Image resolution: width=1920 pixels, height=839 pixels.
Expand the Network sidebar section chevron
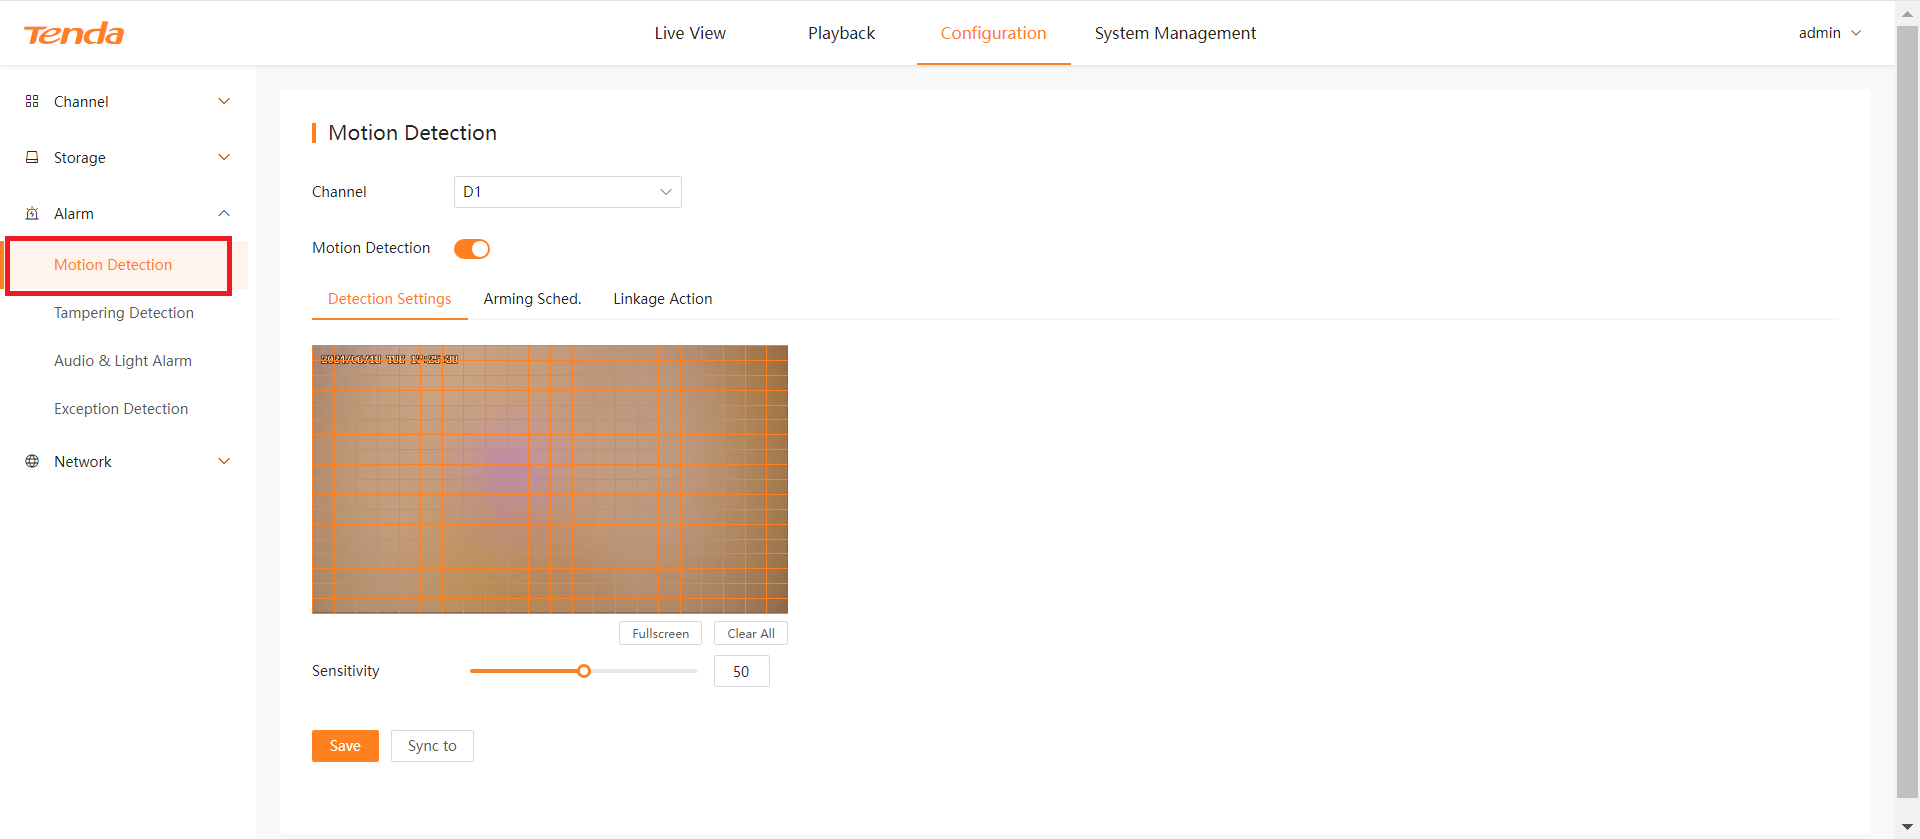[x=224, y=462]
